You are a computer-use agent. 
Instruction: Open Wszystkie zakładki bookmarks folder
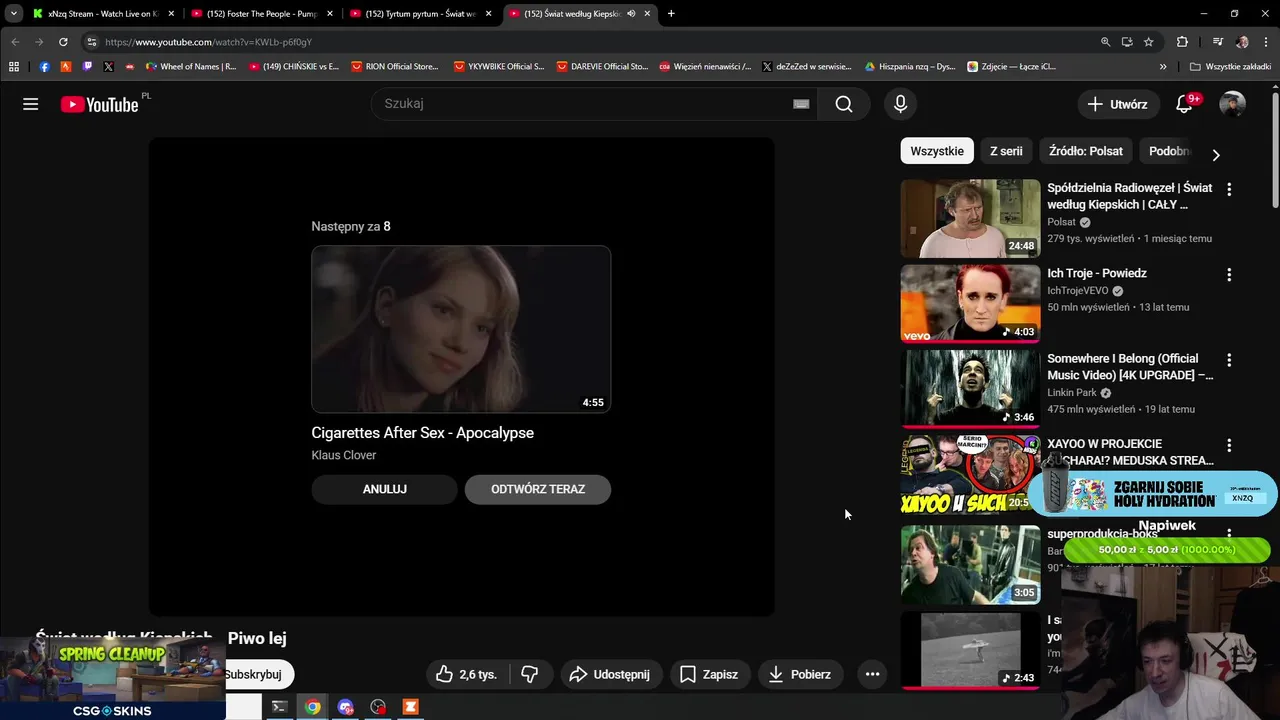[x=1230, y=67]
